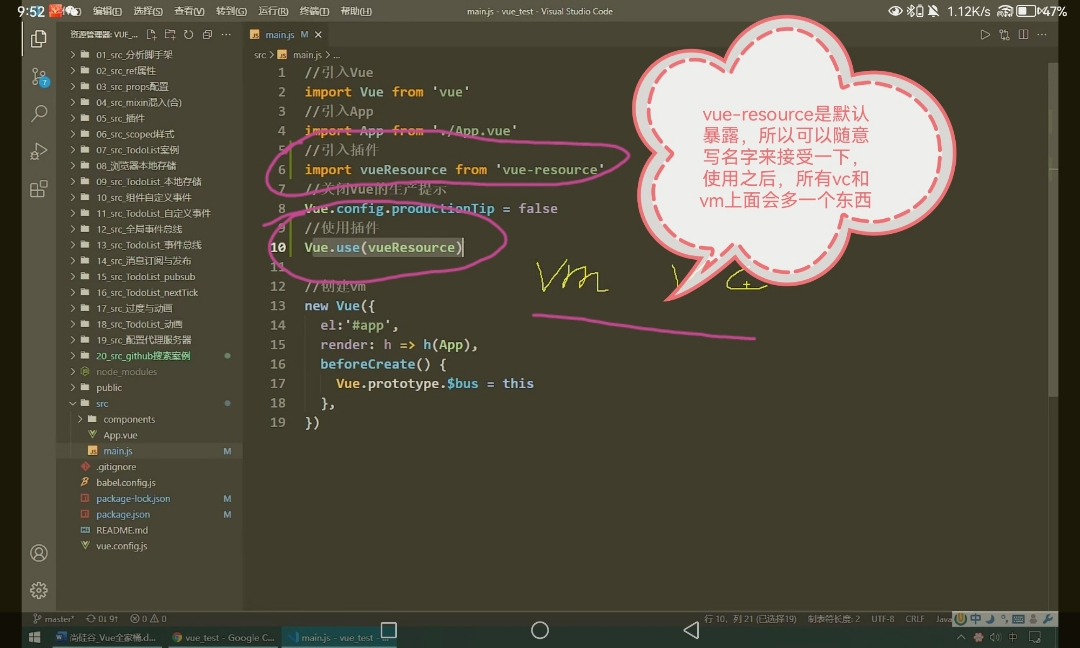Screen dimensions: 1080x648
Task: Click the Windows Start button
Action: click(x=34, y=638)
